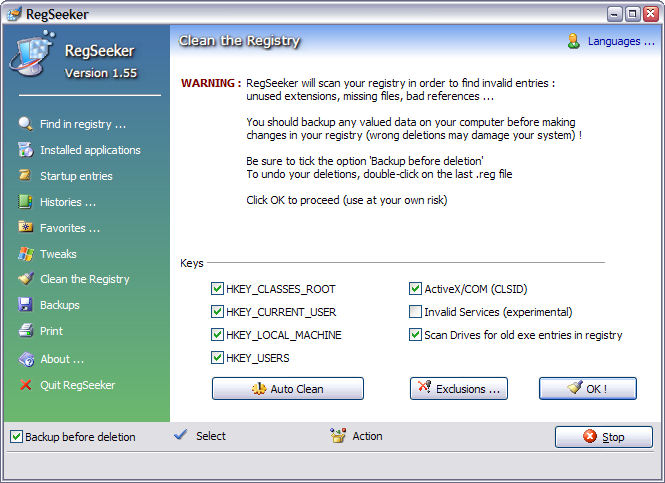
Task: Click the RegSeeker title bar app icon
Action: tap(14, 14)
